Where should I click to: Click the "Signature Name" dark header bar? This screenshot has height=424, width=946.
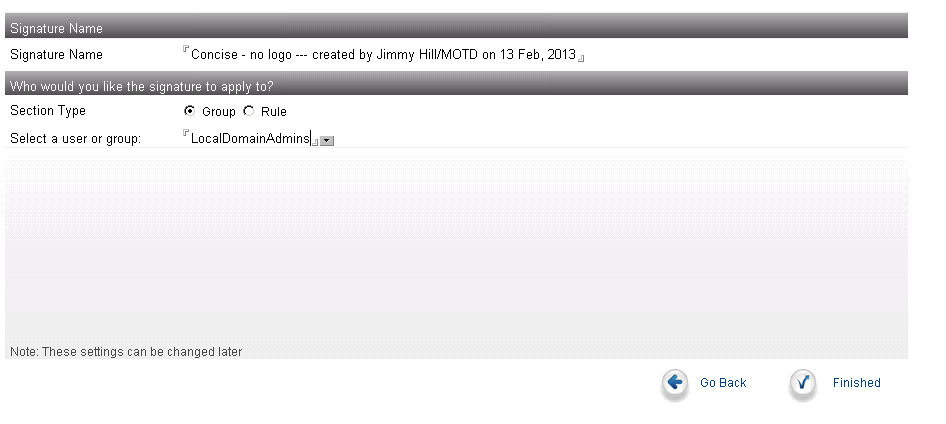pyautogui.click(x=456, y=27)
